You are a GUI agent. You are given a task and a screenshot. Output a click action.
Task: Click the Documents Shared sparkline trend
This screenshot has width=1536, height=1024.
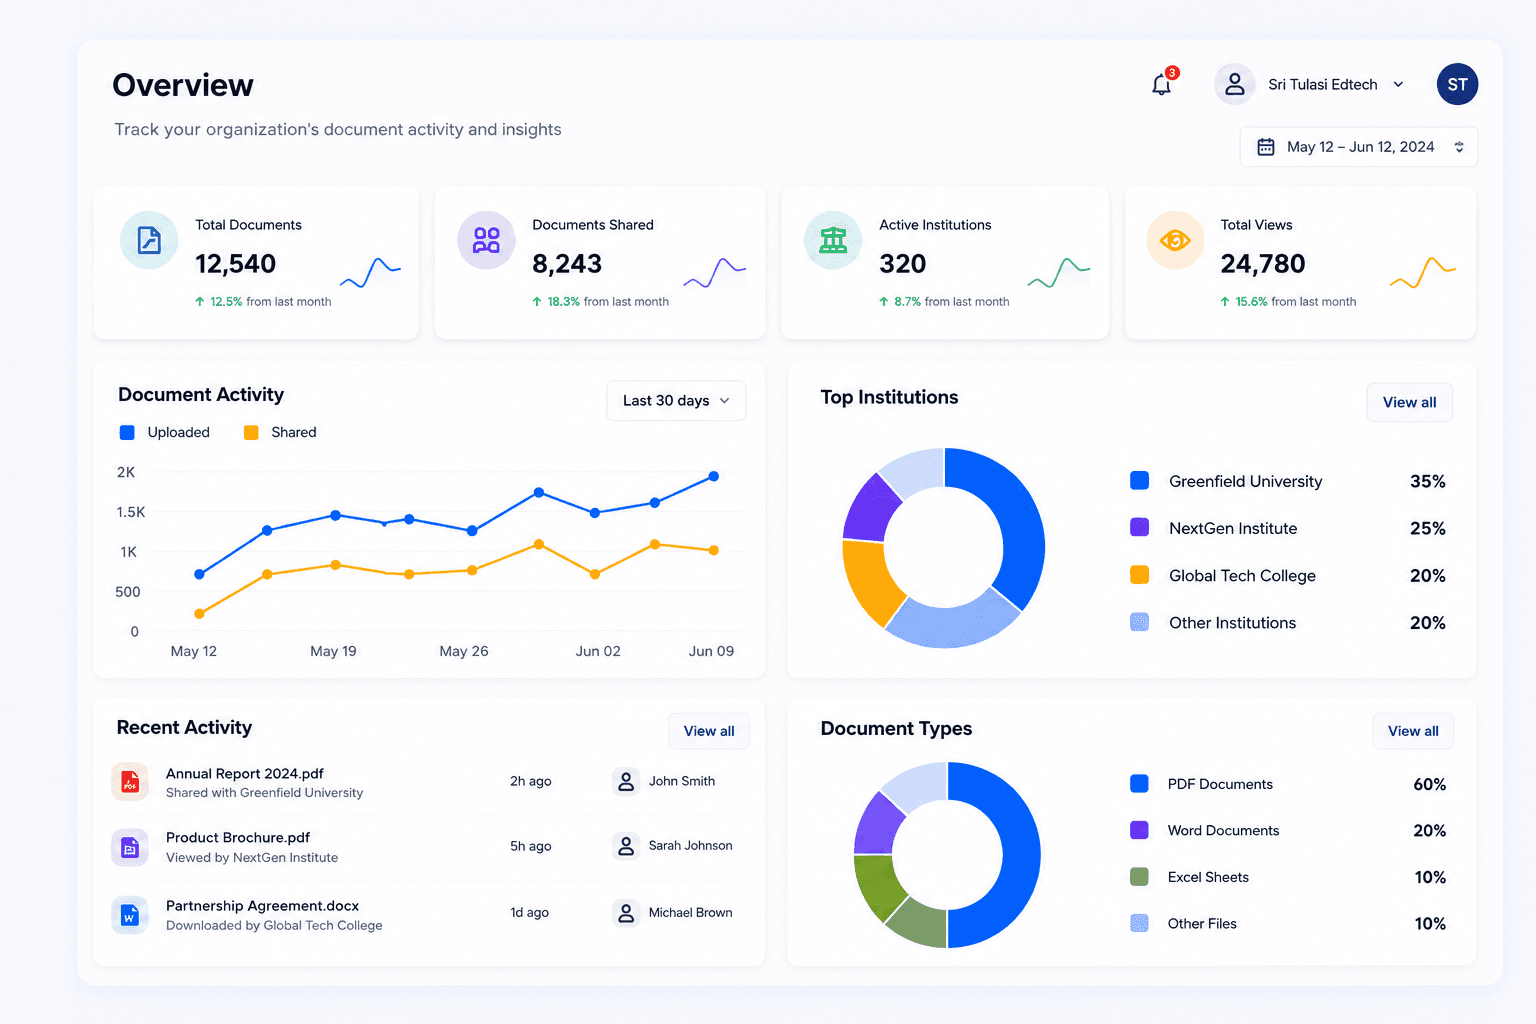(x=714, y=273)
